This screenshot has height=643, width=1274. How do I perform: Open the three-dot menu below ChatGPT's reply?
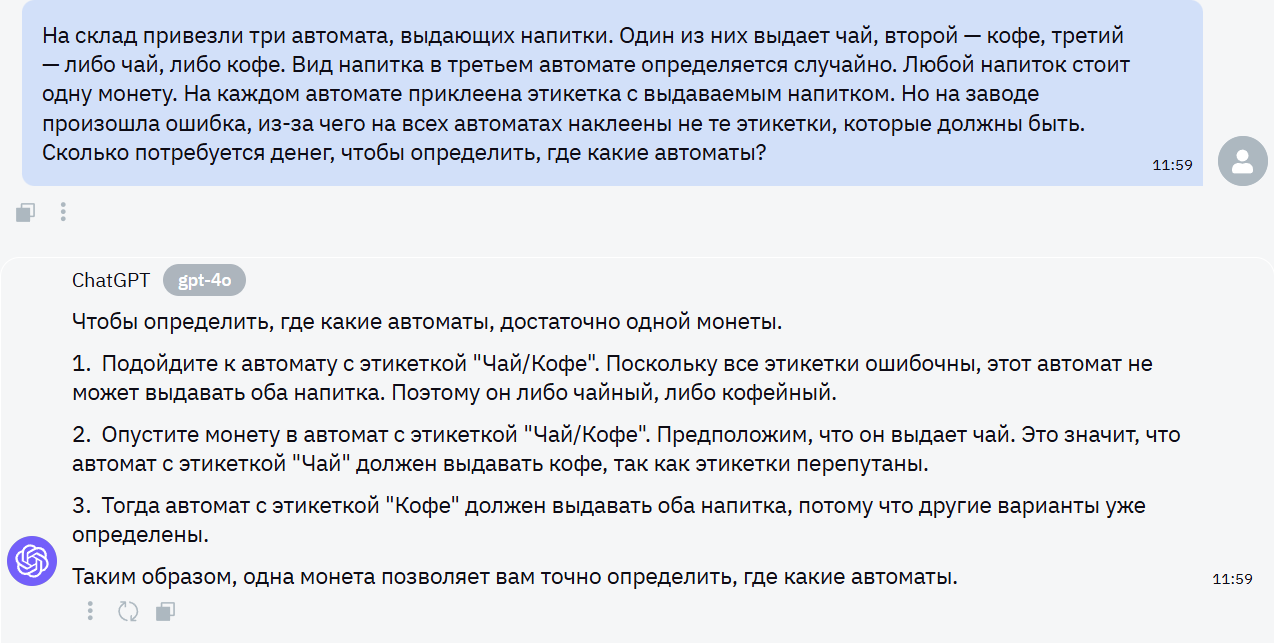coord(90,610)
